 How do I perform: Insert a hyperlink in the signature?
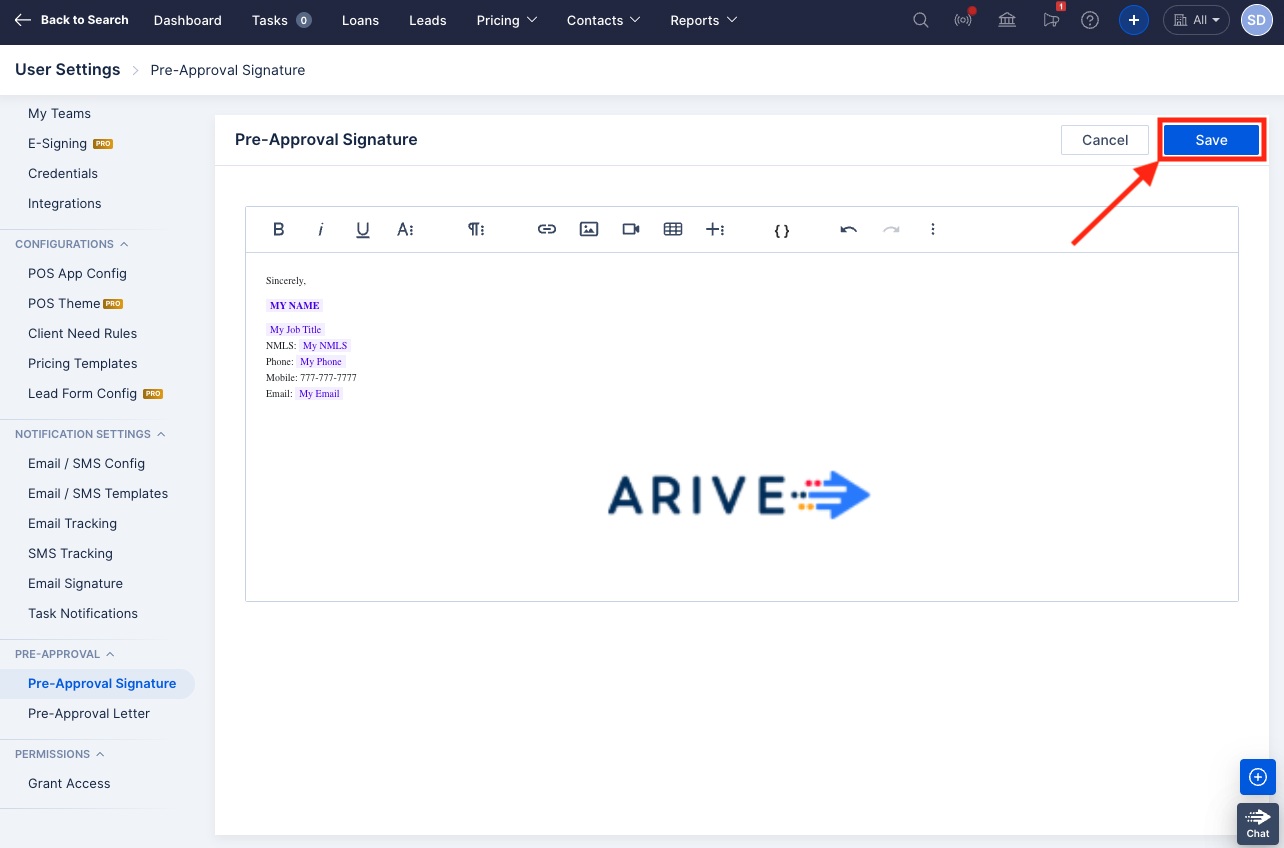pyautogui.click(x=547, y=229)
